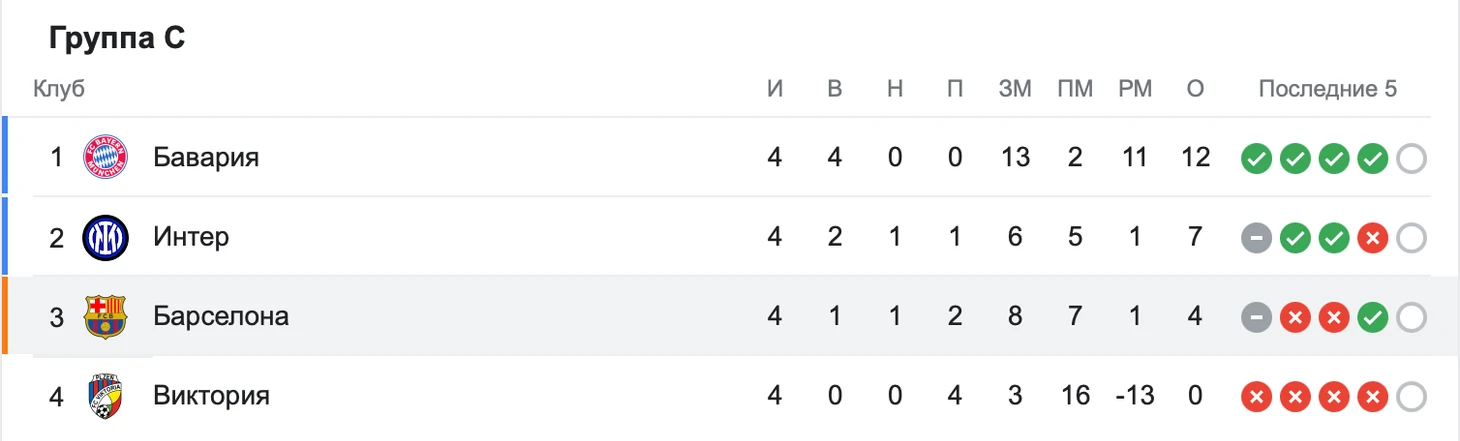
Task: Click the Группа C heading
Action: pos(117,38)
